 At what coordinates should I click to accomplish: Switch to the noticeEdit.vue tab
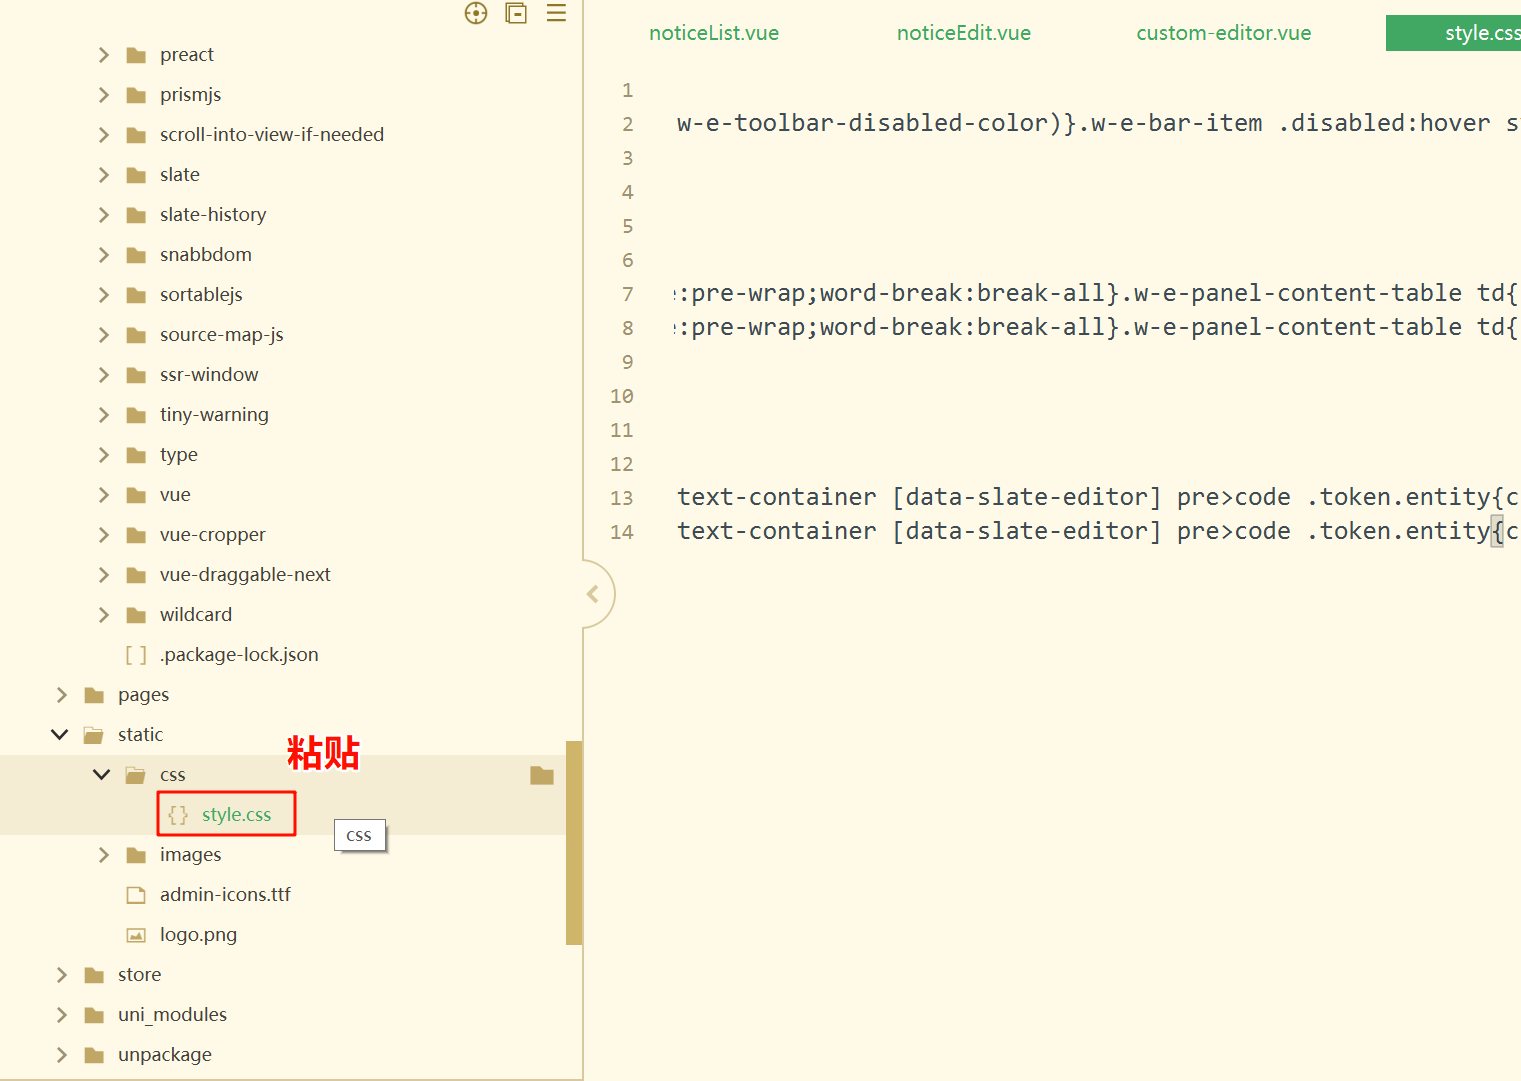(x=964, y=33)
